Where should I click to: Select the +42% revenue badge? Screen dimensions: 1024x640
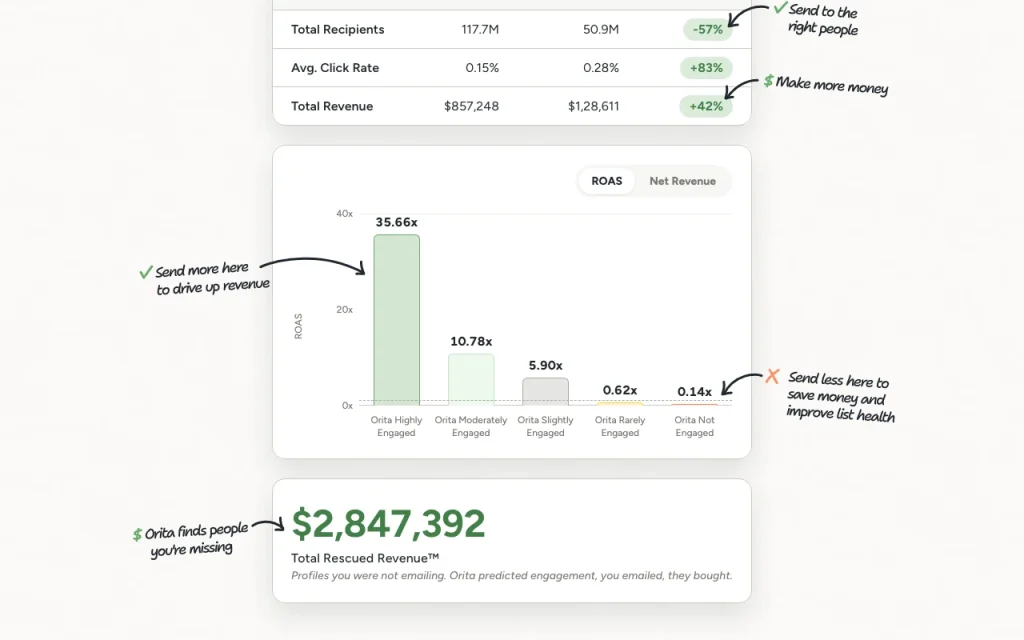[706, 106]
